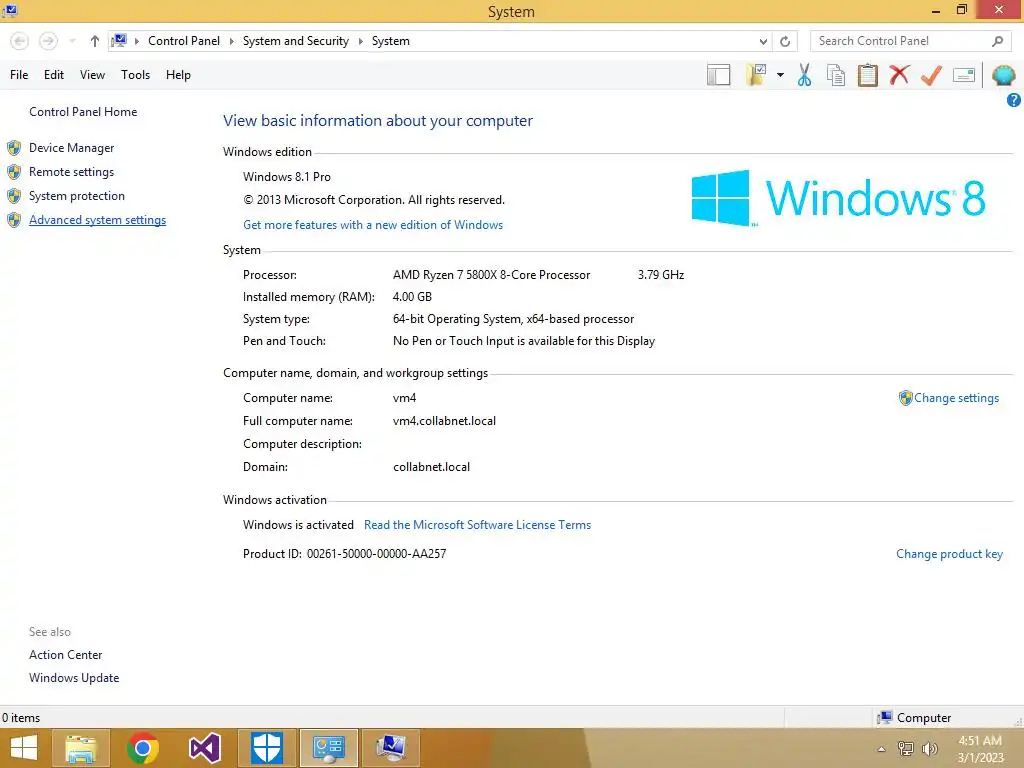Click the Start button on the taskbar
The height and width of the screenshot is (768, 1024).
point(24,748)
